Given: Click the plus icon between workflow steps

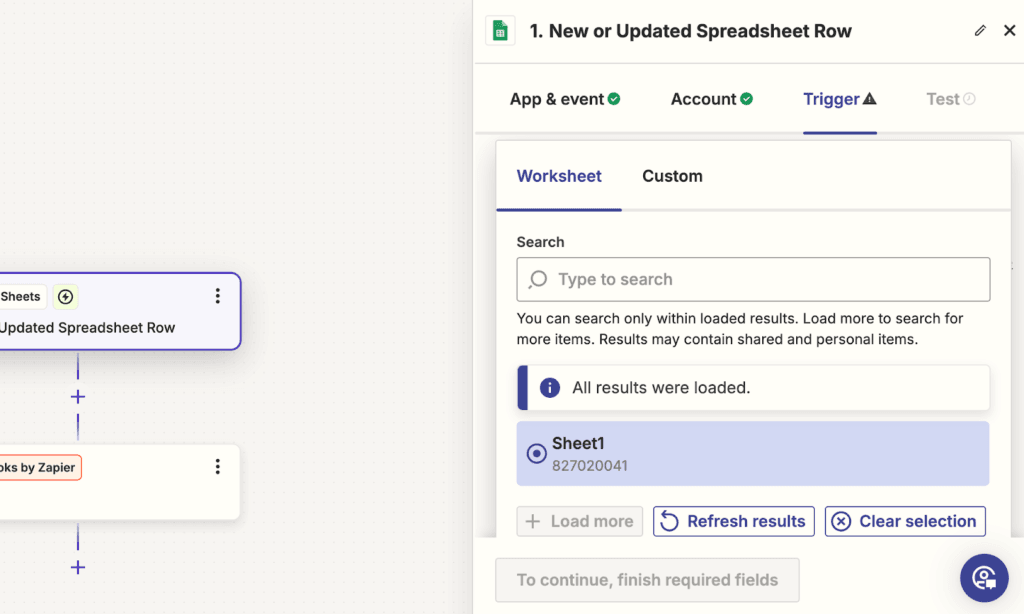Looking at the screenshot, I should coord(77,396).
